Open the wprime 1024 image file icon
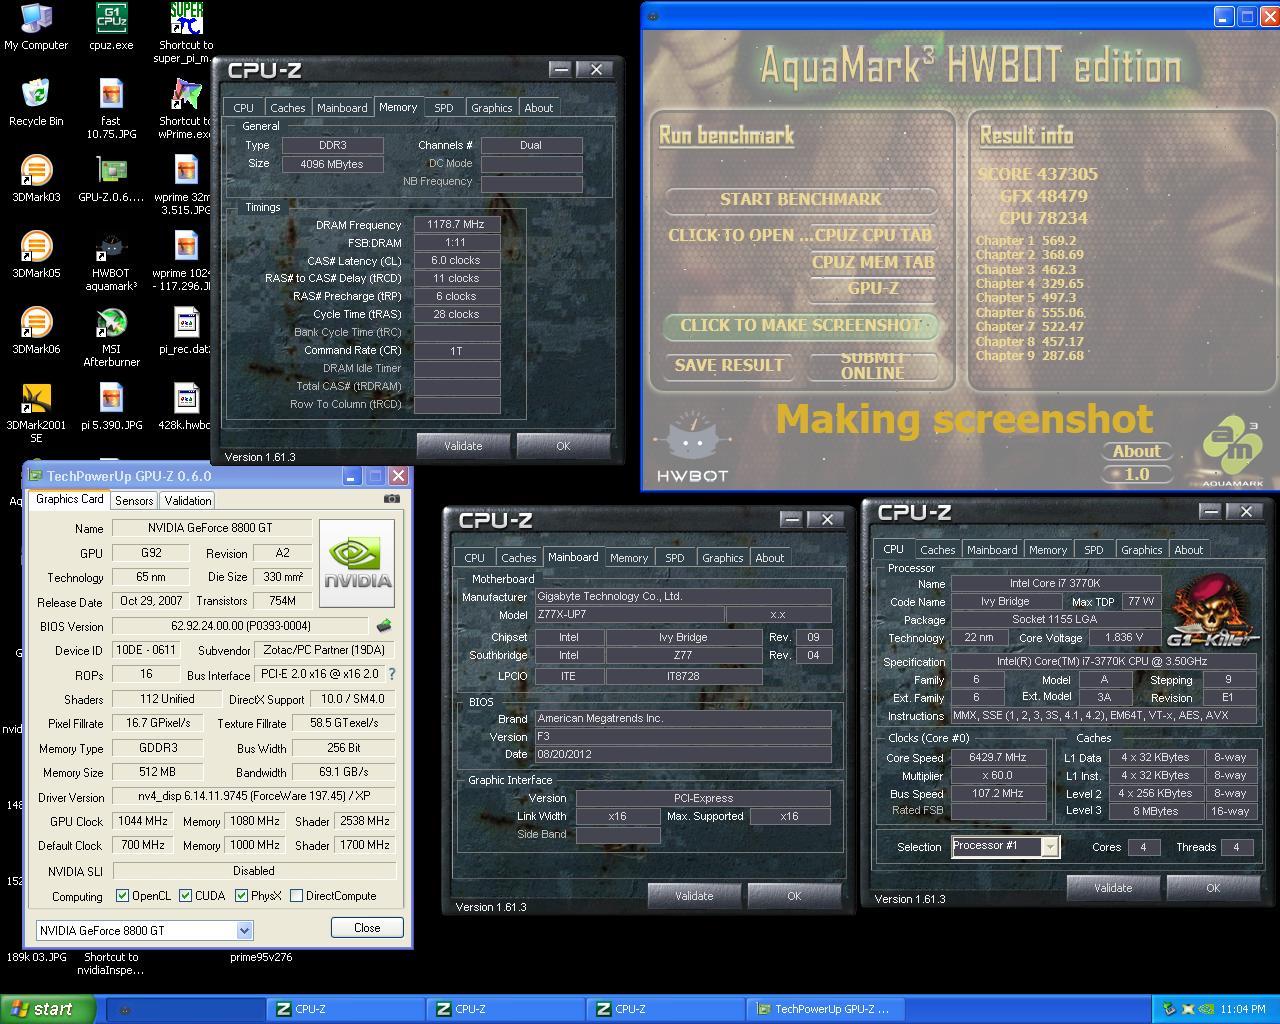 tap(186, 261)
